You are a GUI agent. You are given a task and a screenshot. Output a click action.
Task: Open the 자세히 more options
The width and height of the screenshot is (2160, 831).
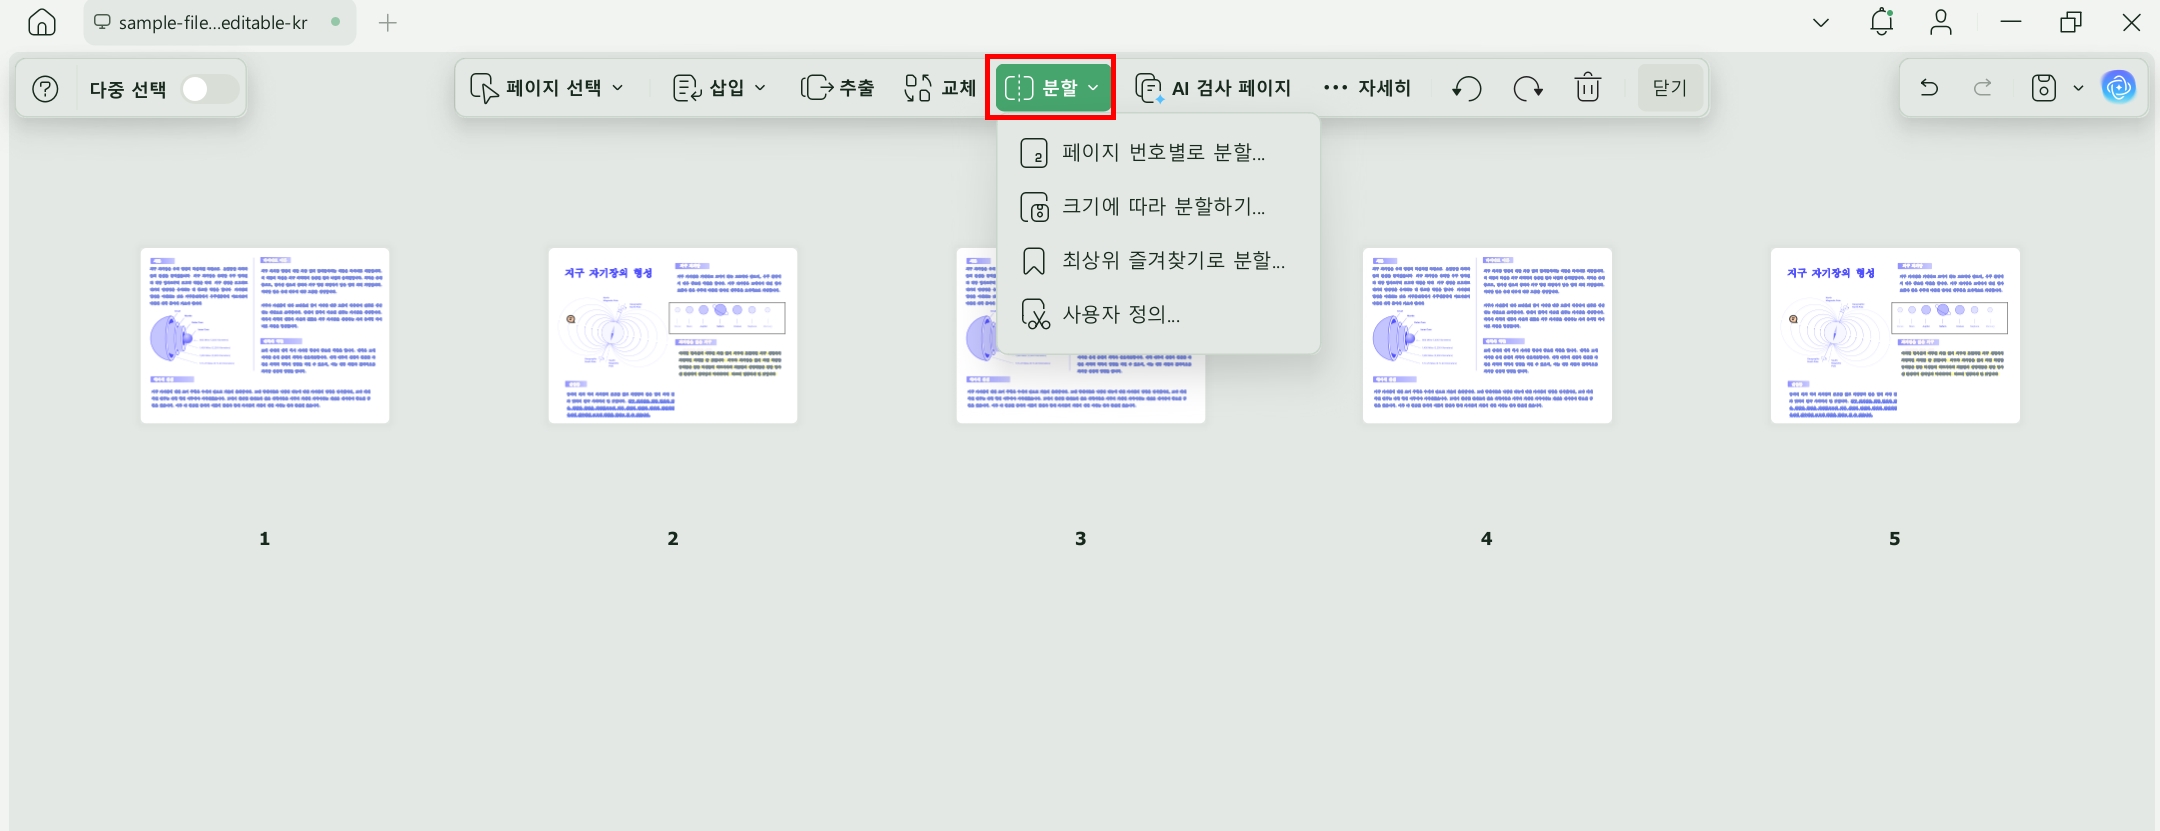click(x=1367, y=88)
